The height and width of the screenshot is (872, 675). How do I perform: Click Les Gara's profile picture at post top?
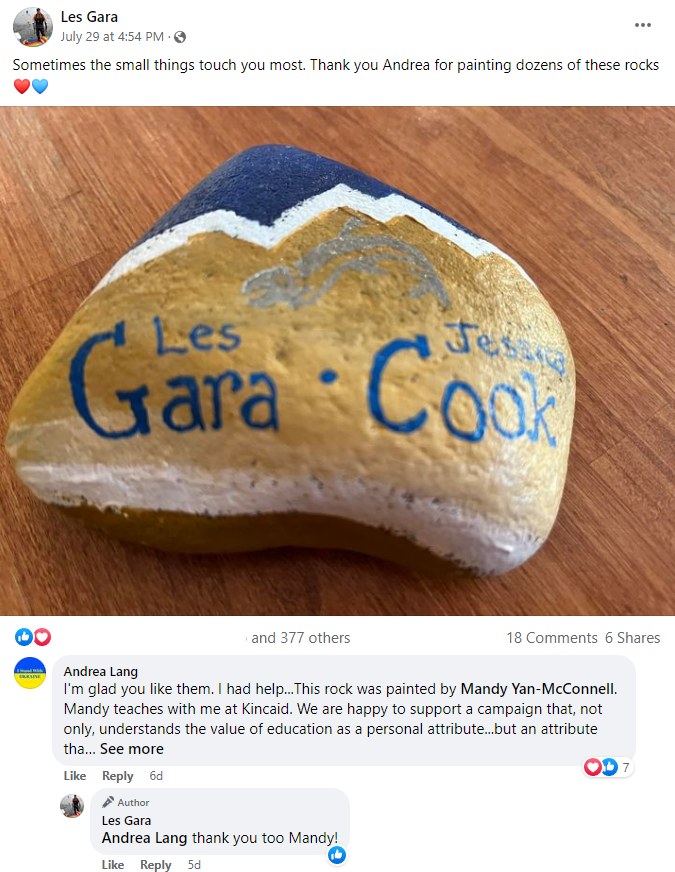coord(32,27)
